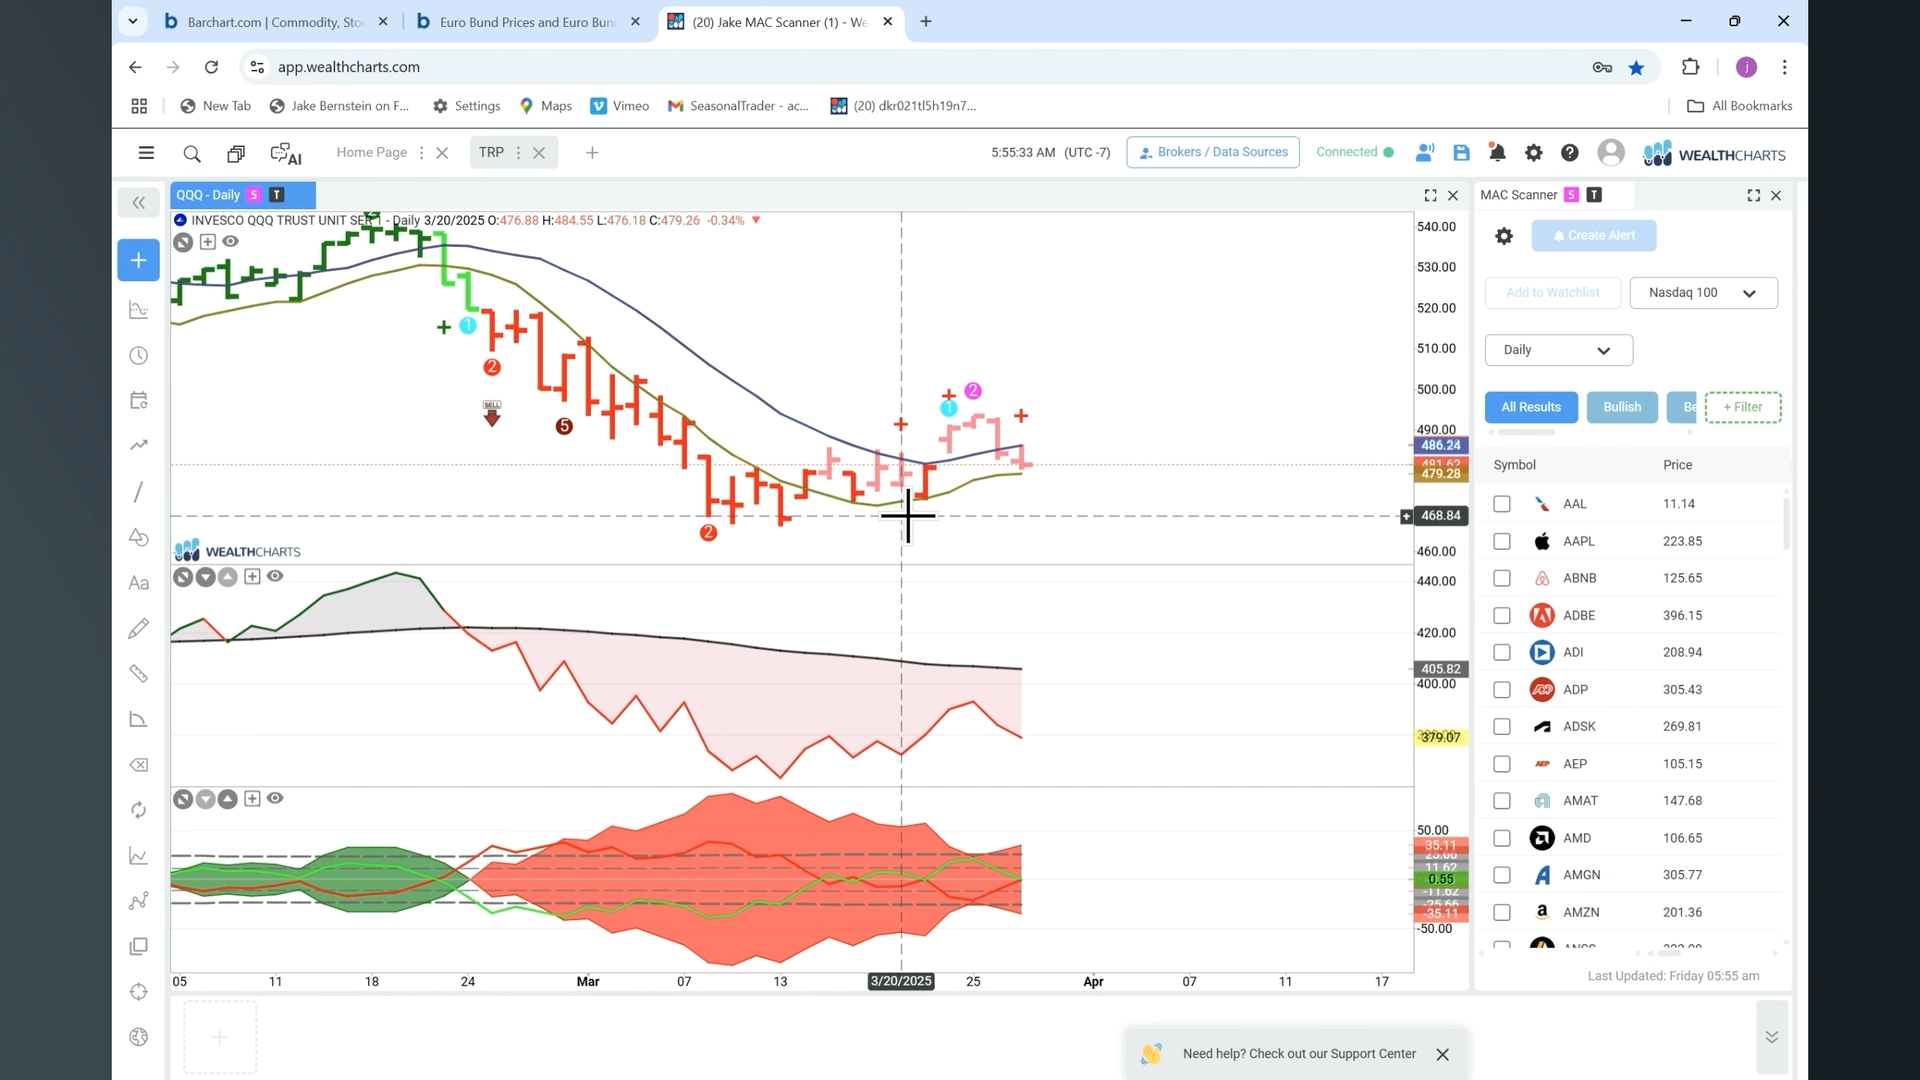Image resolution: width=1920 pixels, height=1080 pixels.
Task: Open Home Page tab options menu
Action: point(421,153)
